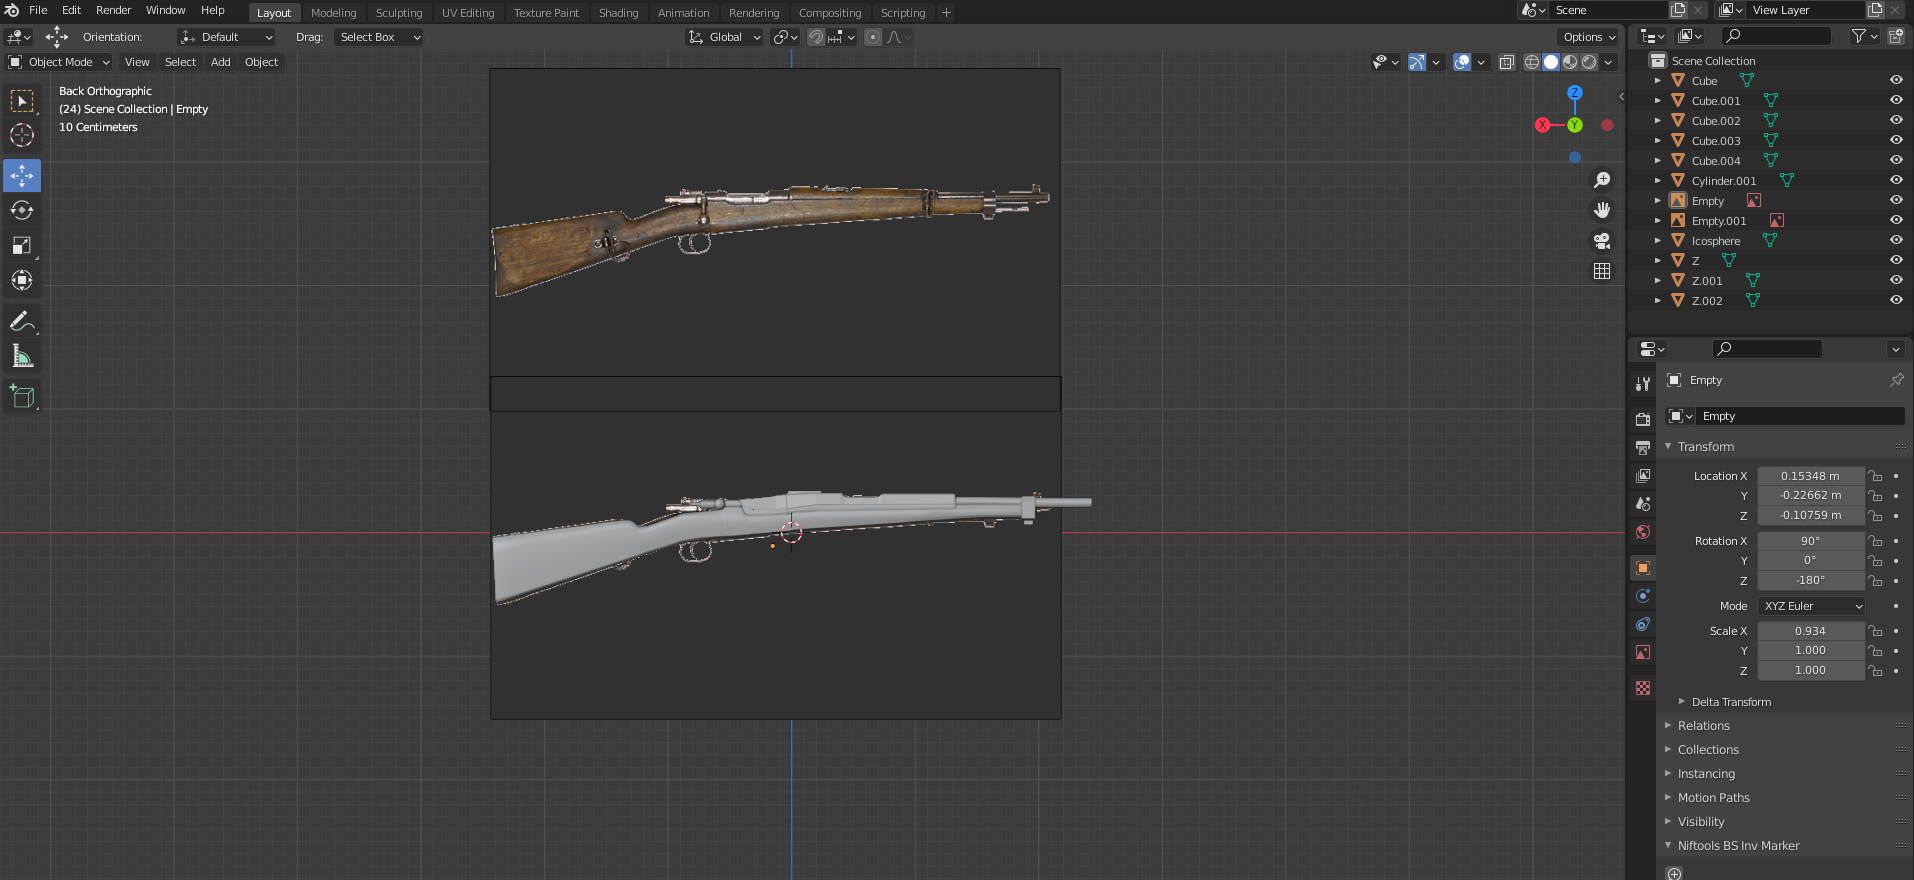Open the viewport Options button
This screenshot has width=1914, height=880.
tap(1588, 37)
